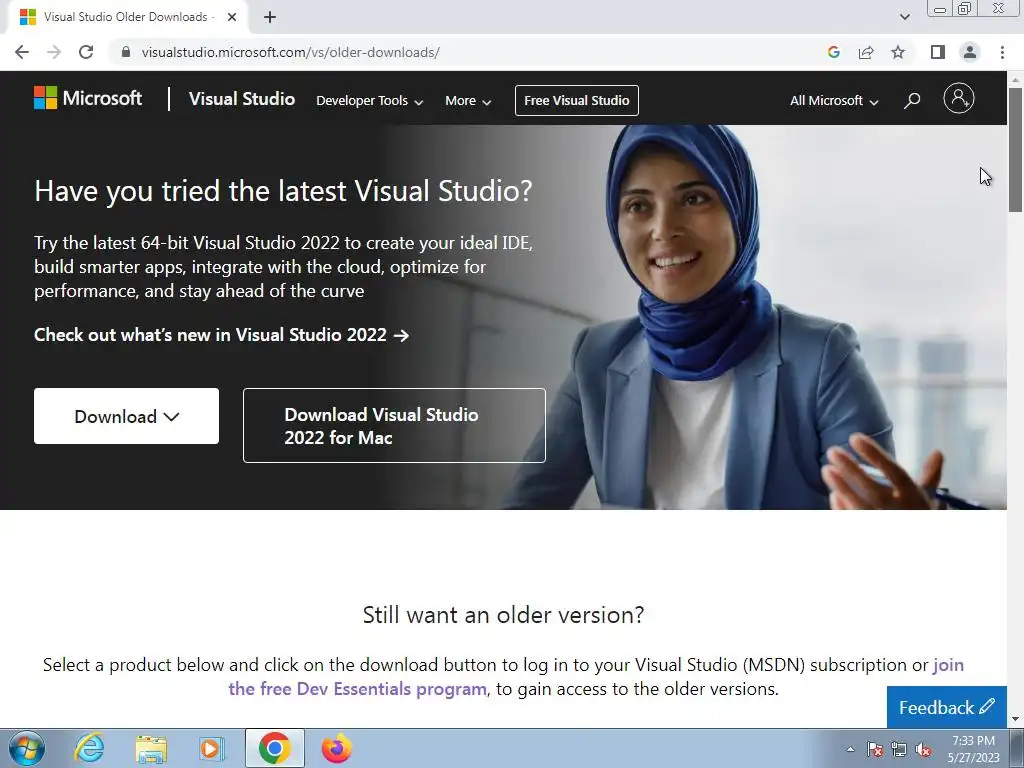Open File Explorer from taskbar
1024x768 pixels.
click(x=151, y=748)
